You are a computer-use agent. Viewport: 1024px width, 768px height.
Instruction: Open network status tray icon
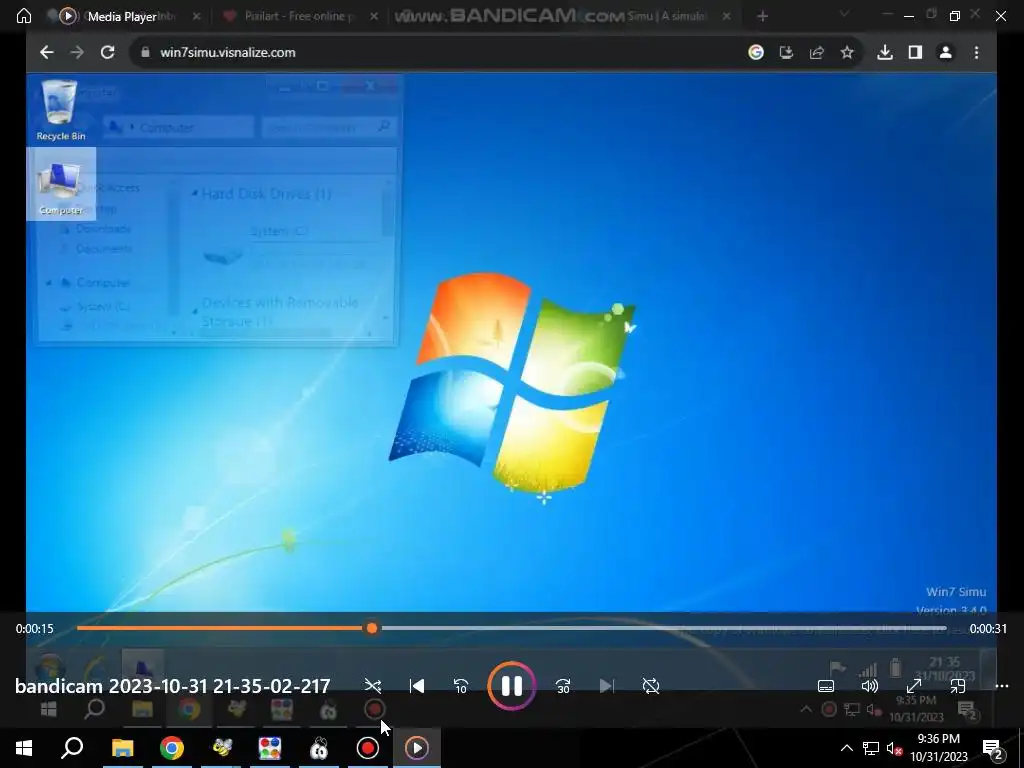tap(871, 748)
